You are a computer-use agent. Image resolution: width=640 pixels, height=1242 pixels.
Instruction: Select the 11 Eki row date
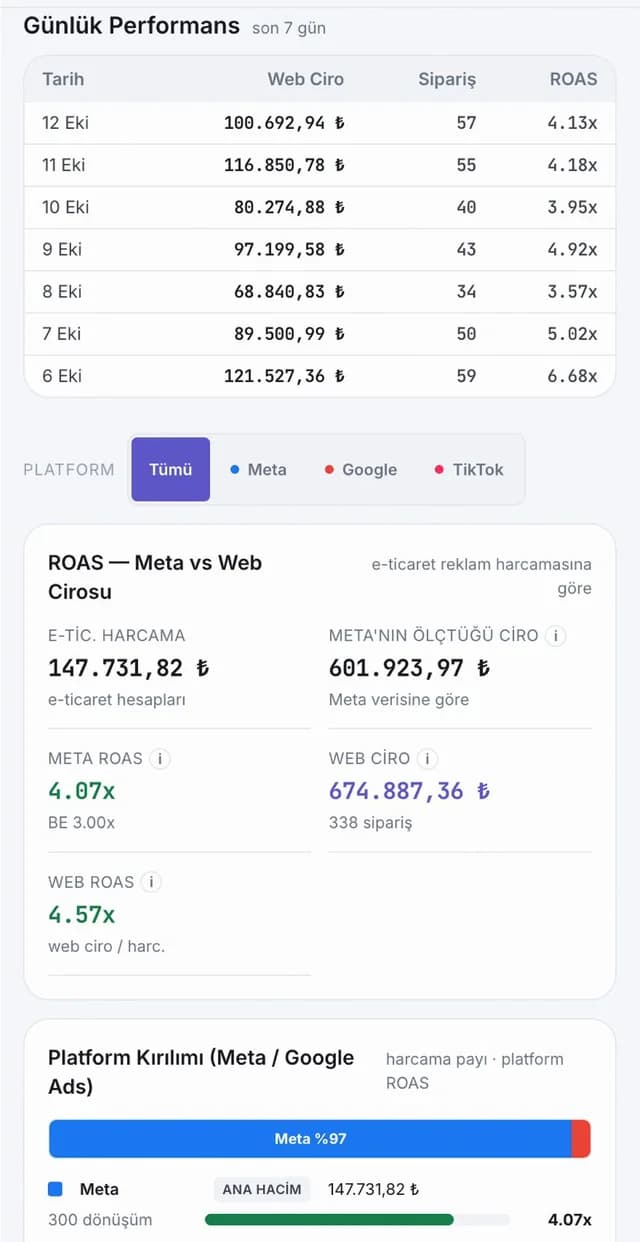click(64, 165)
